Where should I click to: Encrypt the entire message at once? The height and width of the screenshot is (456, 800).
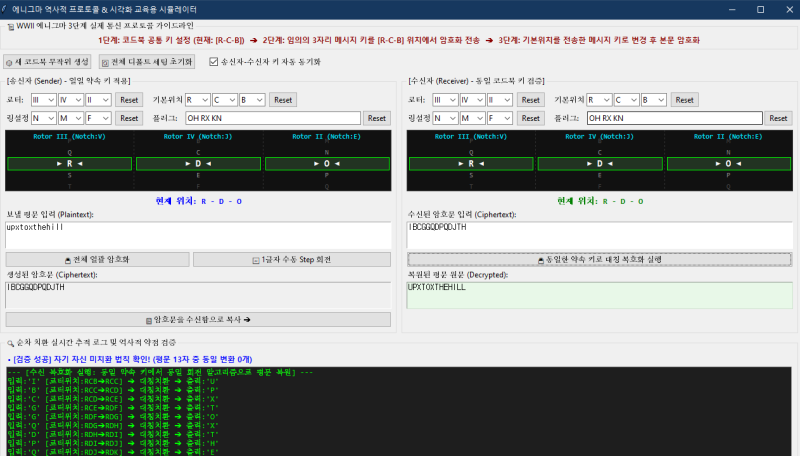coord(97,260)
